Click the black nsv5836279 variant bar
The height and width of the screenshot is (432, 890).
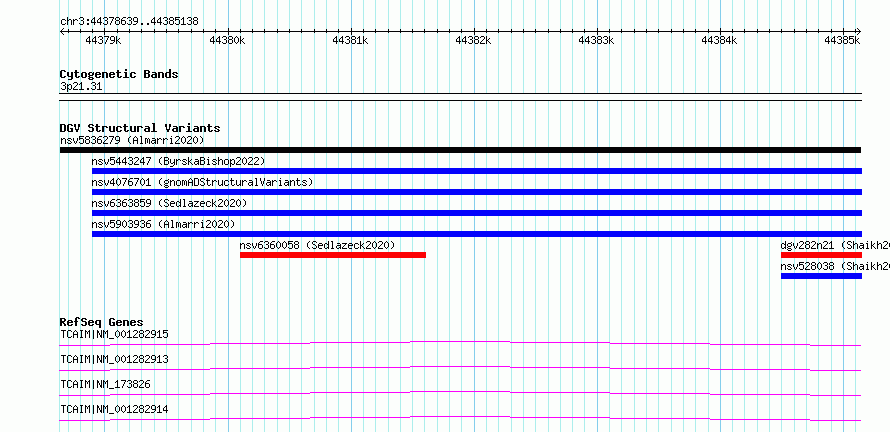[x=460, y=150]
